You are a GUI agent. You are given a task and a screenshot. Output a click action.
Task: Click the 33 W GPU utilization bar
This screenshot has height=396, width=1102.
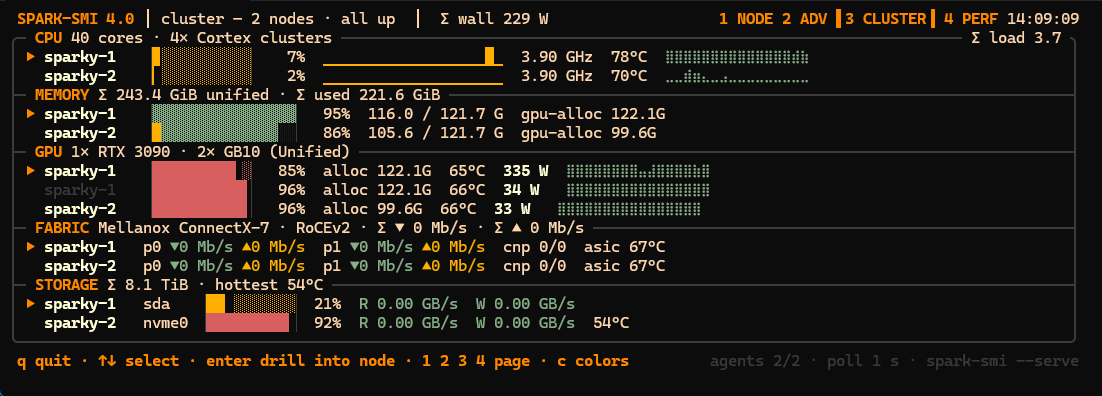[x=202, y=209]
